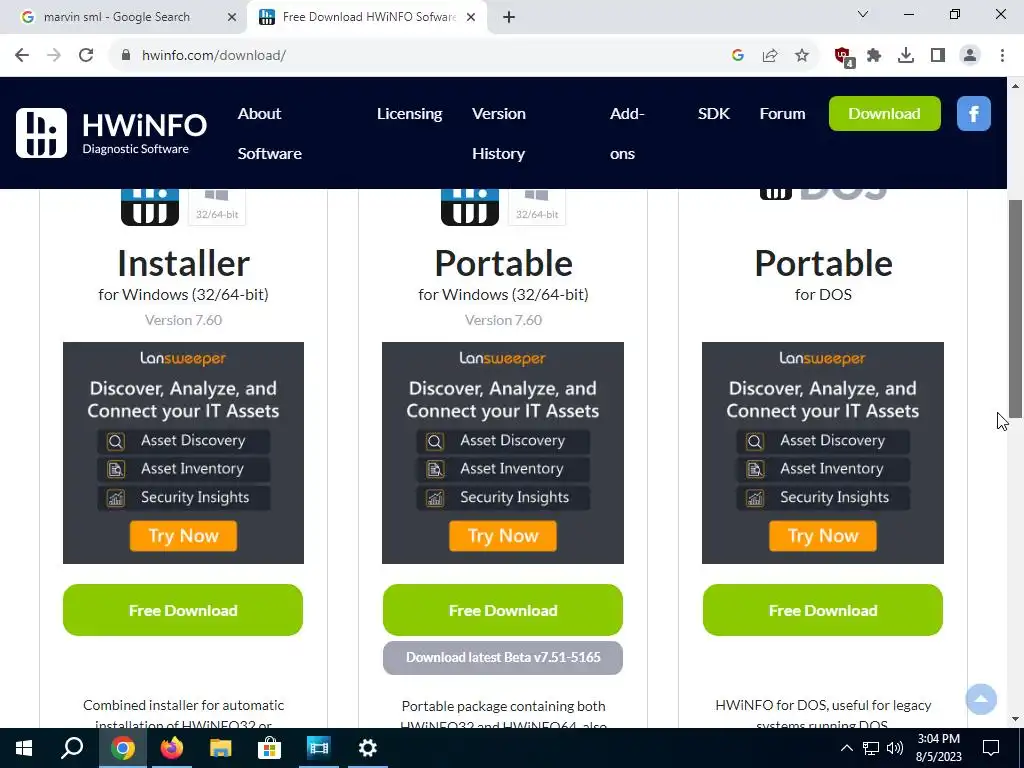The width and height of the screenshot is (1024, 768).
Task: Open the Chrome profile avatar
Action: pos(970,55)
